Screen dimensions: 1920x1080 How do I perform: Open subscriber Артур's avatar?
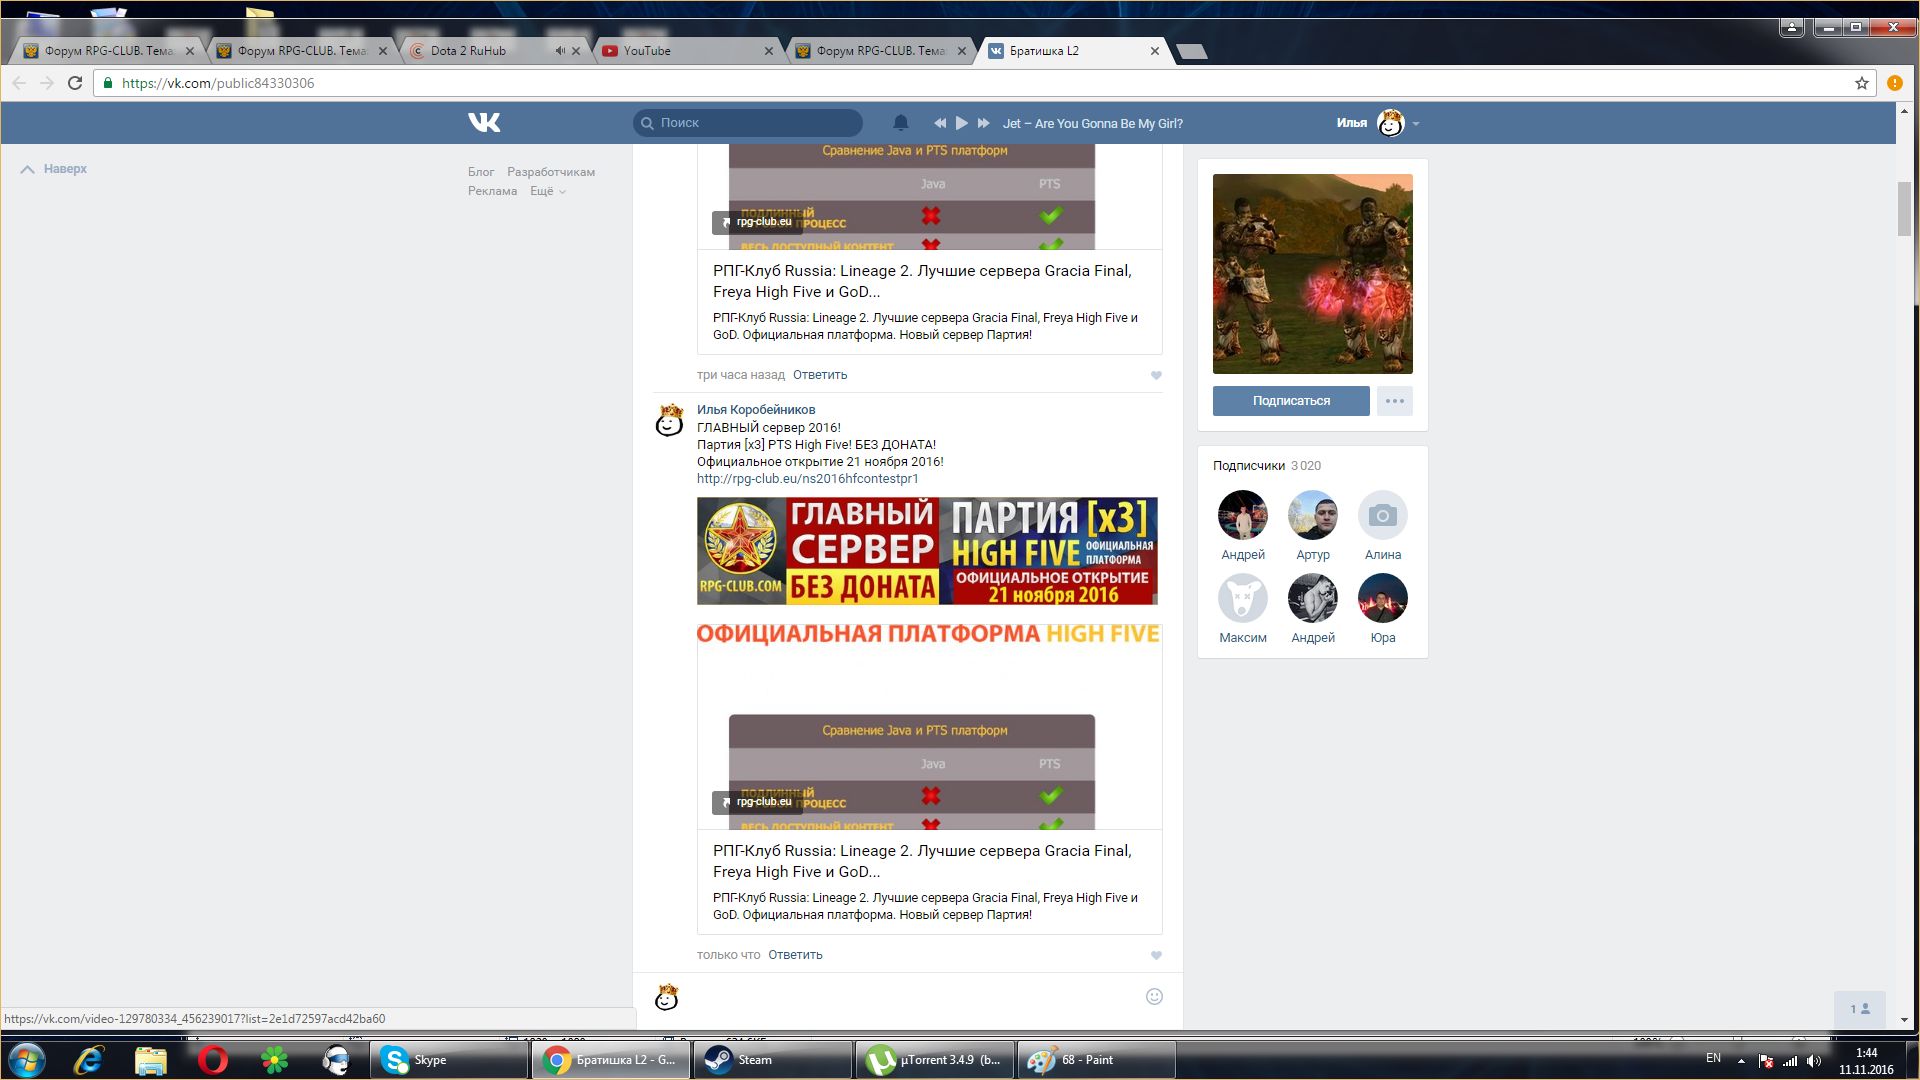click(1312, 515)
